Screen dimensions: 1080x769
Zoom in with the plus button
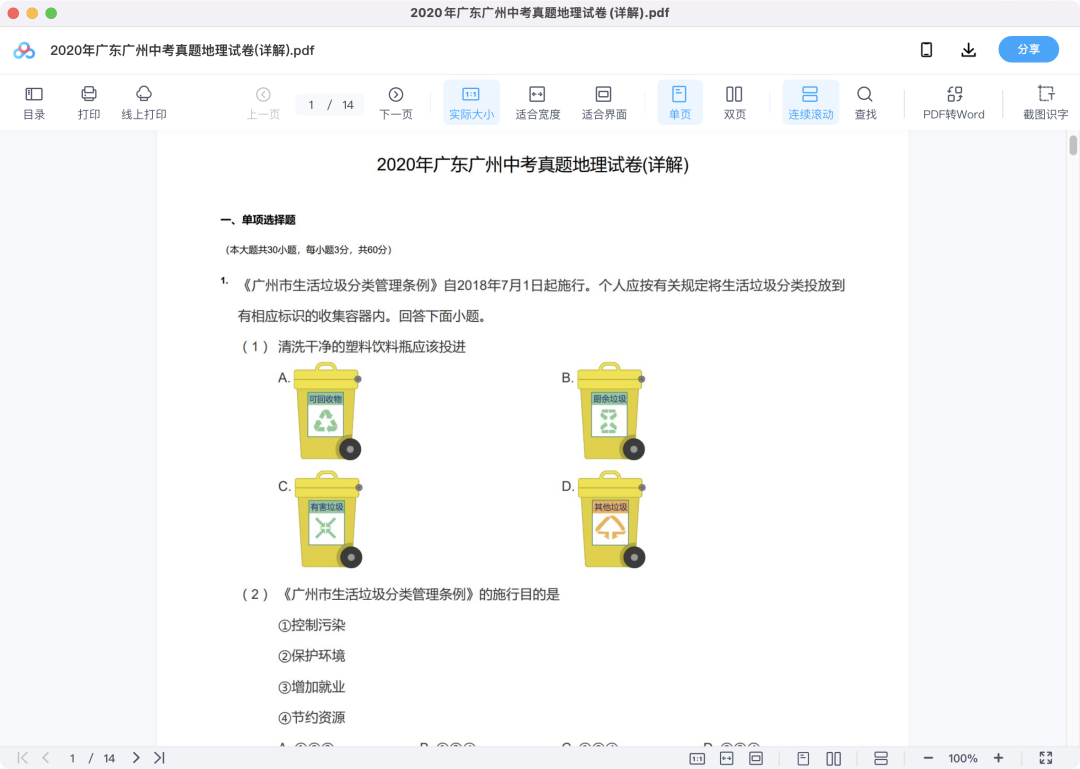point(998,758)
